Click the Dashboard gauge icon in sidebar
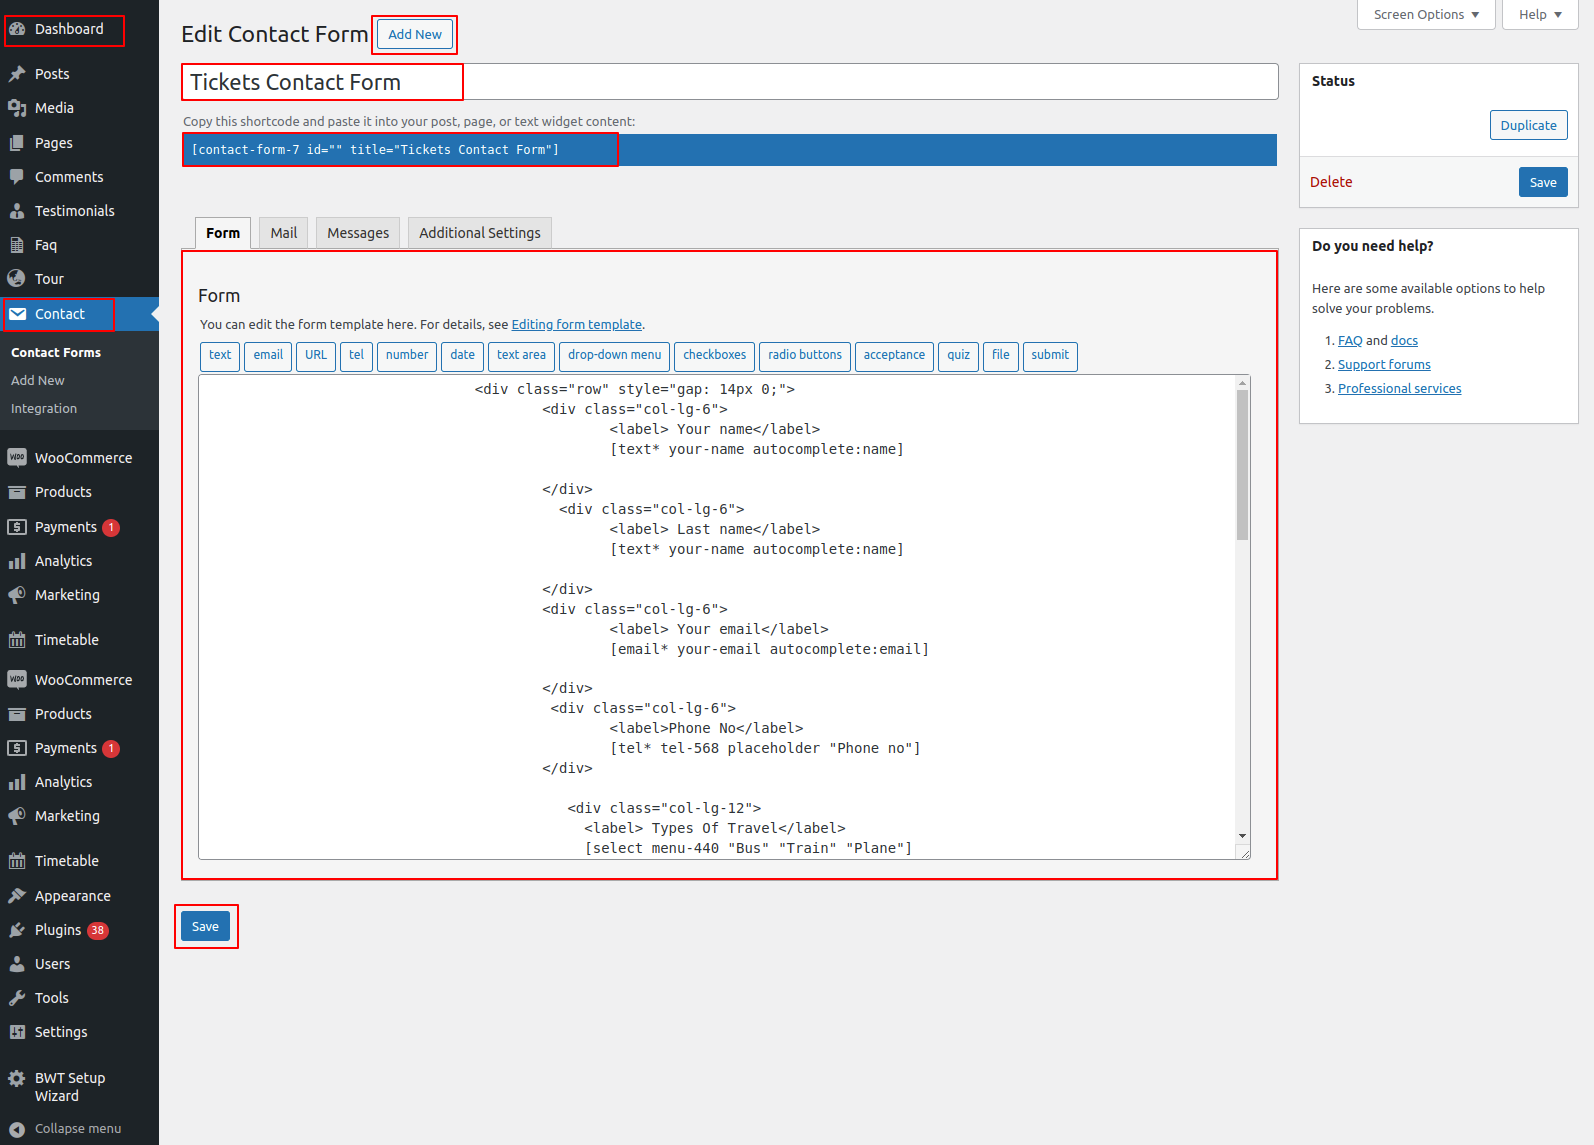 17,29
